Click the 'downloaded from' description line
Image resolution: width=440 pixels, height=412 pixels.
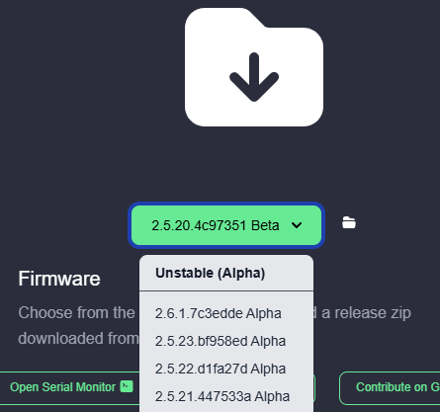pyautogui.click(x=79, y=338)
